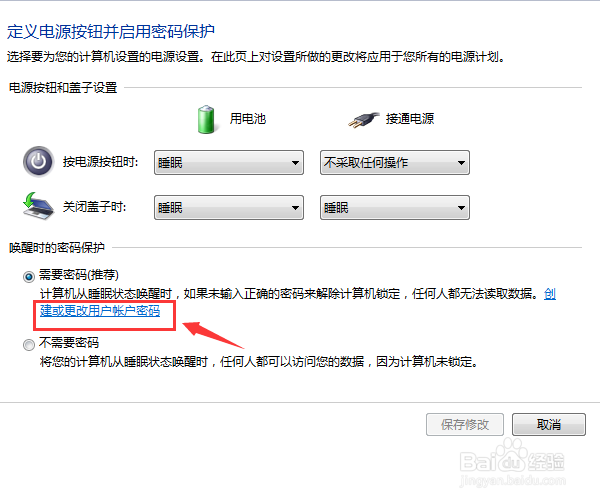
Task: Click the page title 定义电源按钮并启用密码保护
Action: (x=111, y=31)
